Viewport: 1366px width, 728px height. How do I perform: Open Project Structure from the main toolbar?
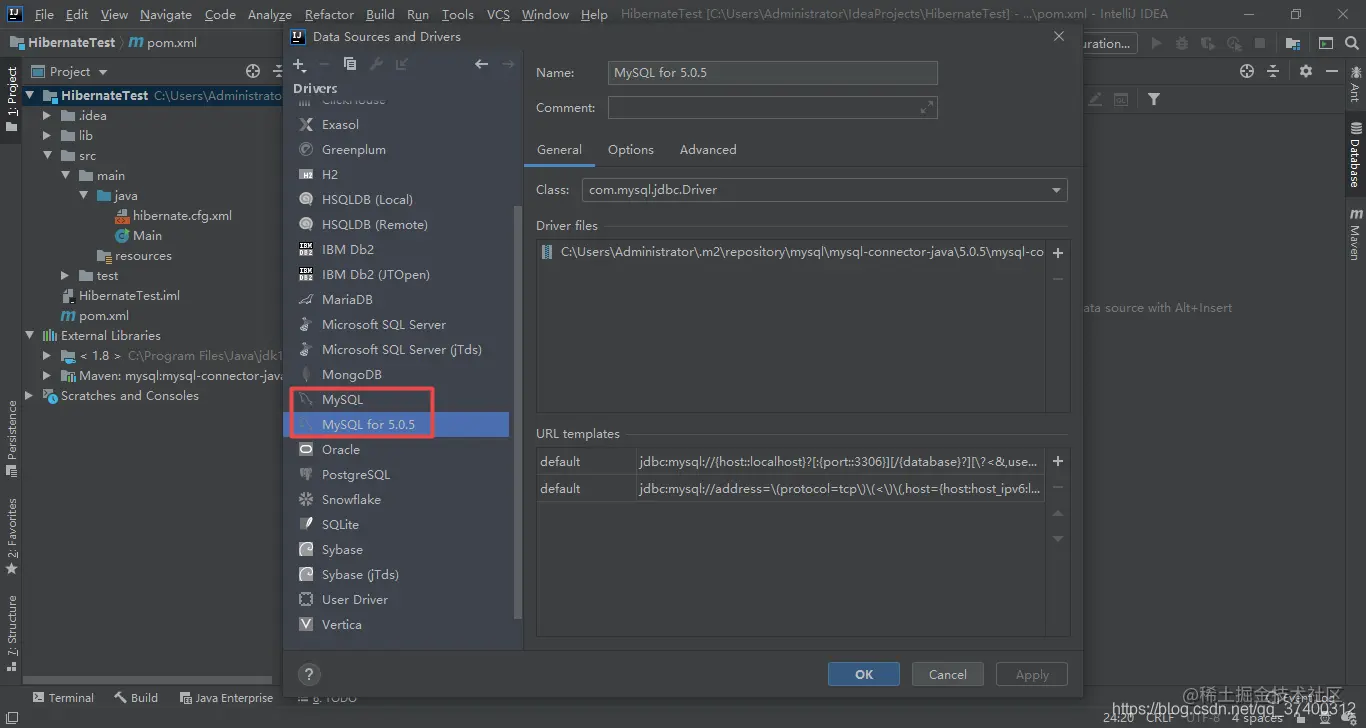click(1293, 43)
